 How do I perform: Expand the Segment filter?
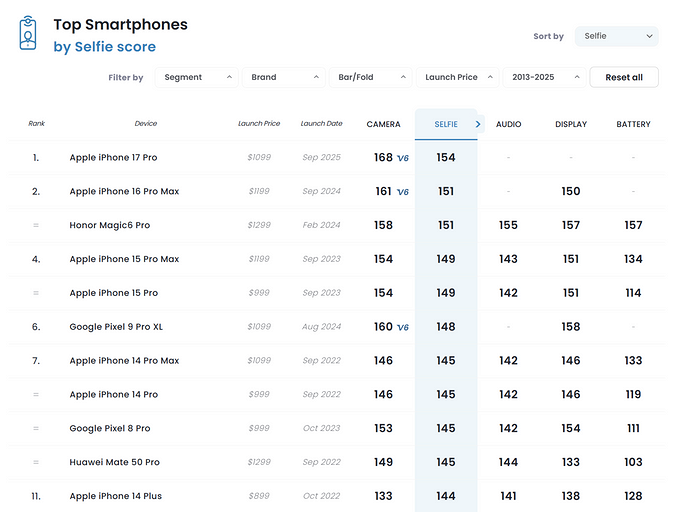click(x=197, y=77)
